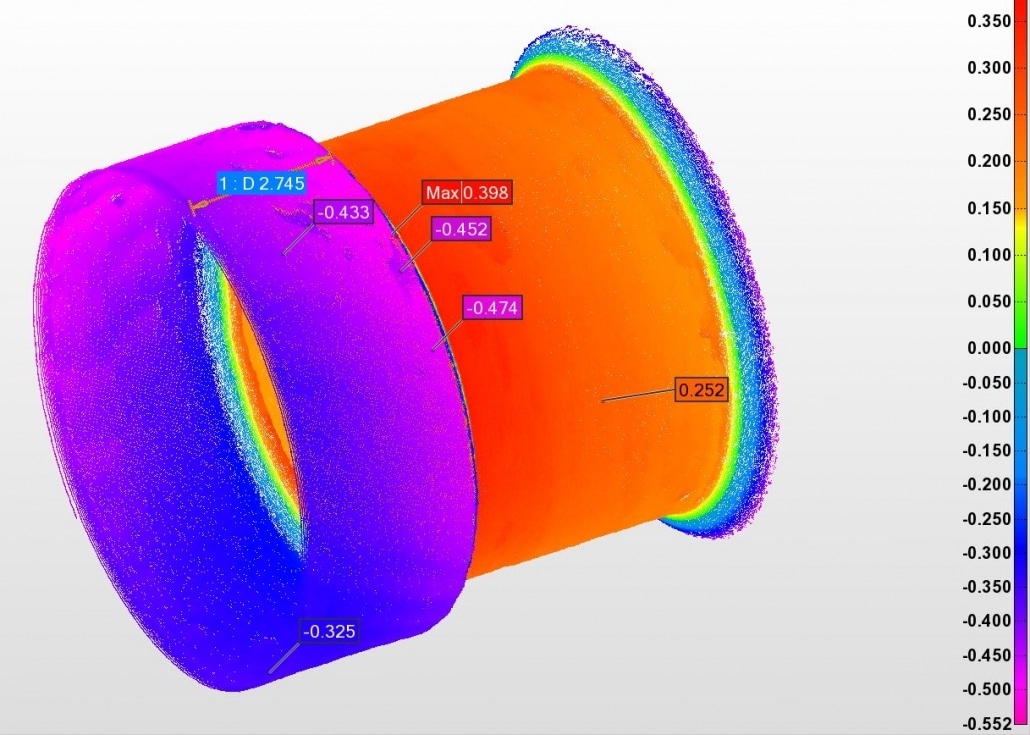The height and width of the screenshot is (735, 1030).
Task: Click the 0.350 value on color scale
Action: pyautogui.click(x=989, y=21)
